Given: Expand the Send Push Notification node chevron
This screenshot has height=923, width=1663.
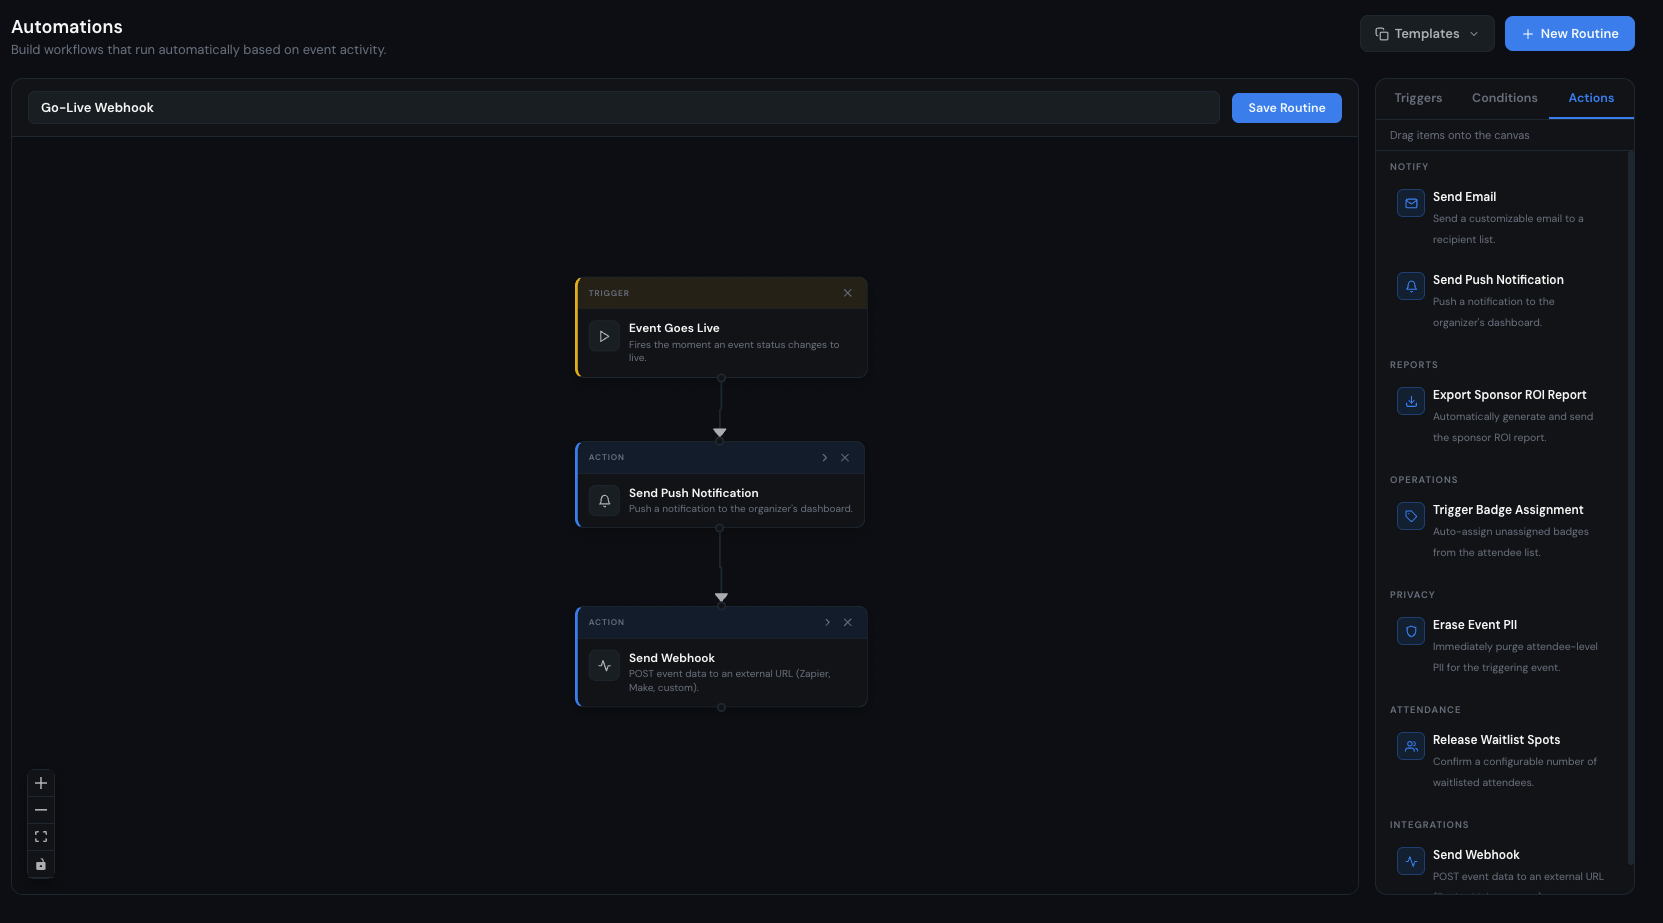Looking at the screenshot, I should coord(825,458).
